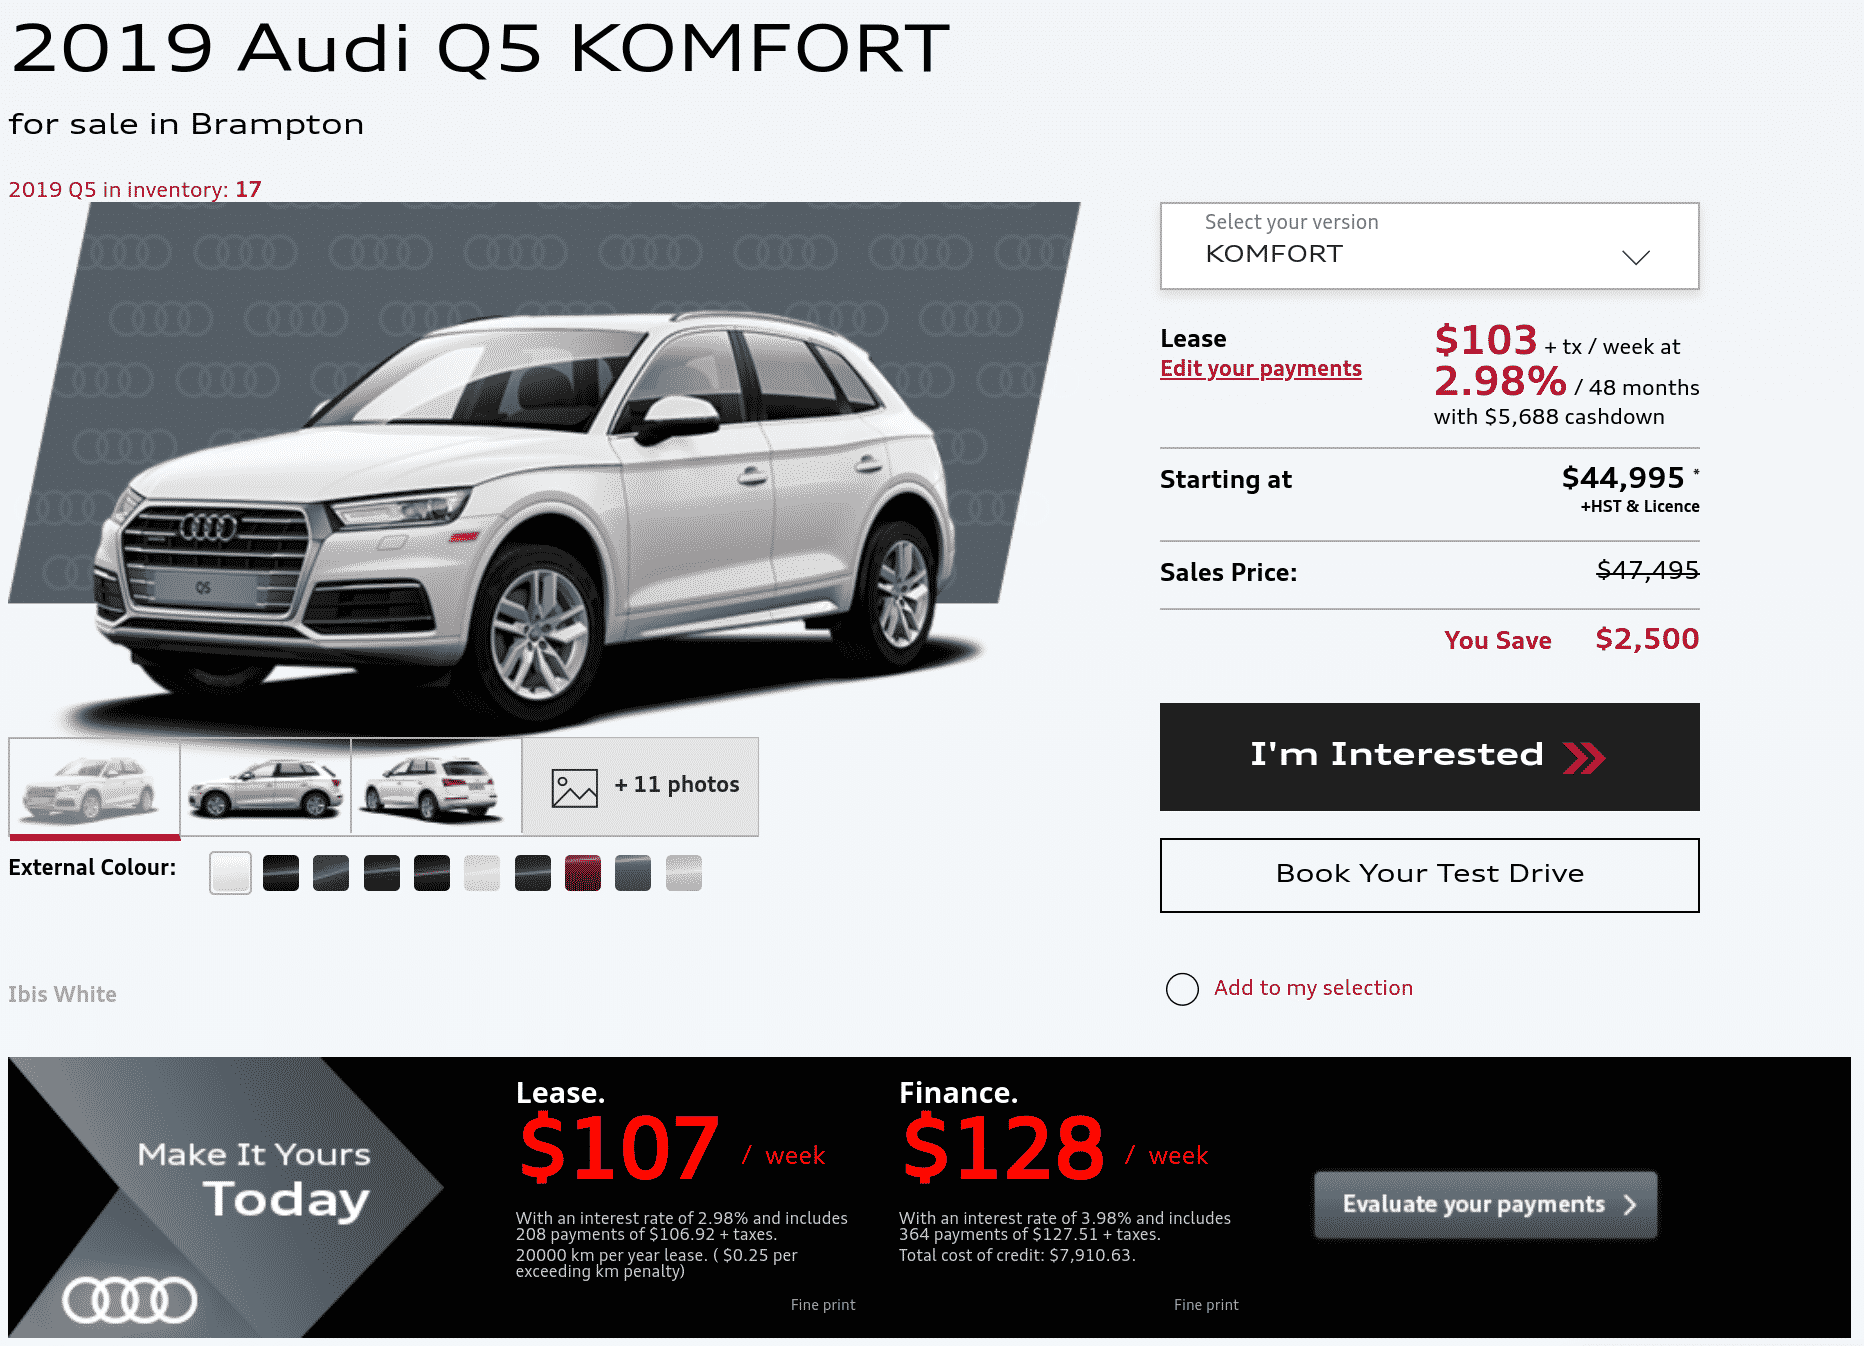Pick the last light silver colour swatch
This screenshot has height=1346, width=1864.
coord(684,873)
